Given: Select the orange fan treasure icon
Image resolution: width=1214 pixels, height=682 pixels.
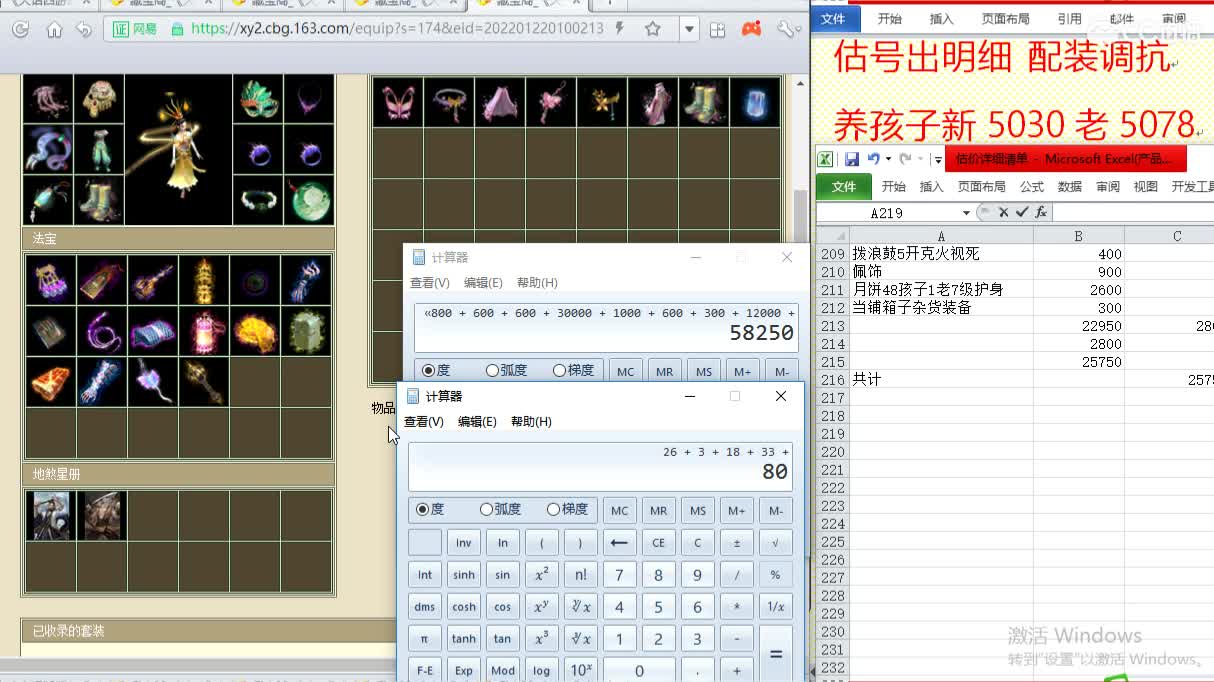Looking at the screenshot, I should (x=49, y=381).
